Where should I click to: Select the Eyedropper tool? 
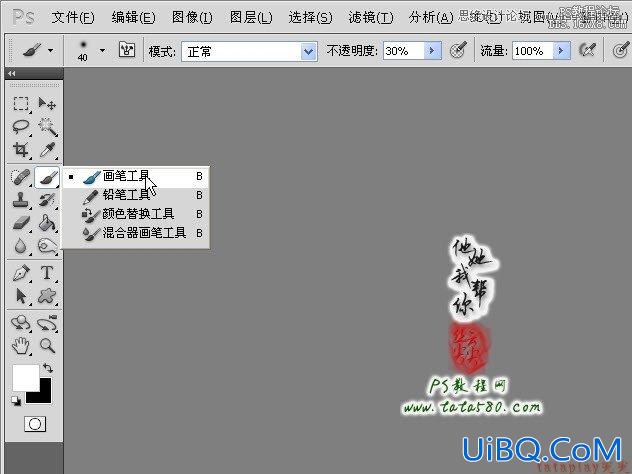coord(47,150)
